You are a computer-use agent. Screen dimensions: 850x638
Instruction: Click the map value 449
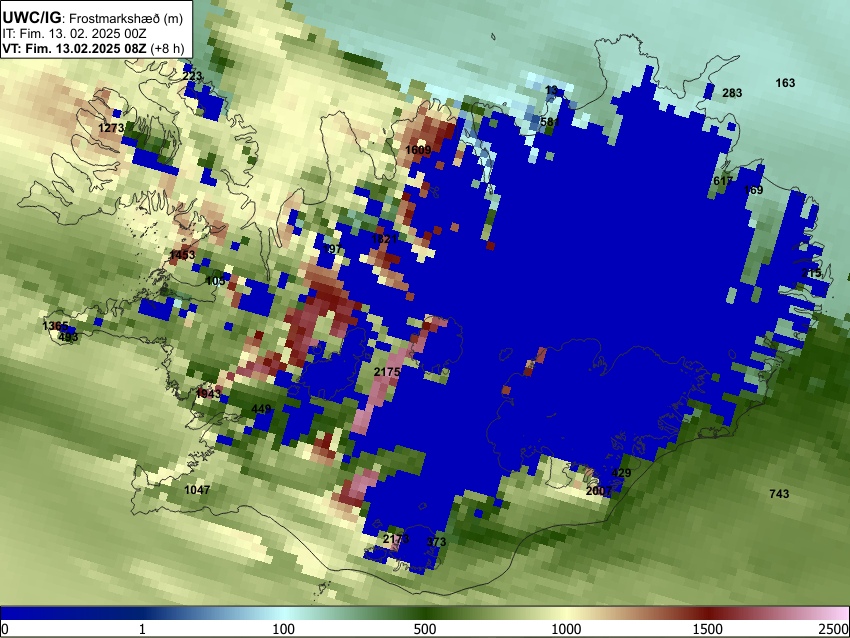pyautogui.click(x=261, y=409)
